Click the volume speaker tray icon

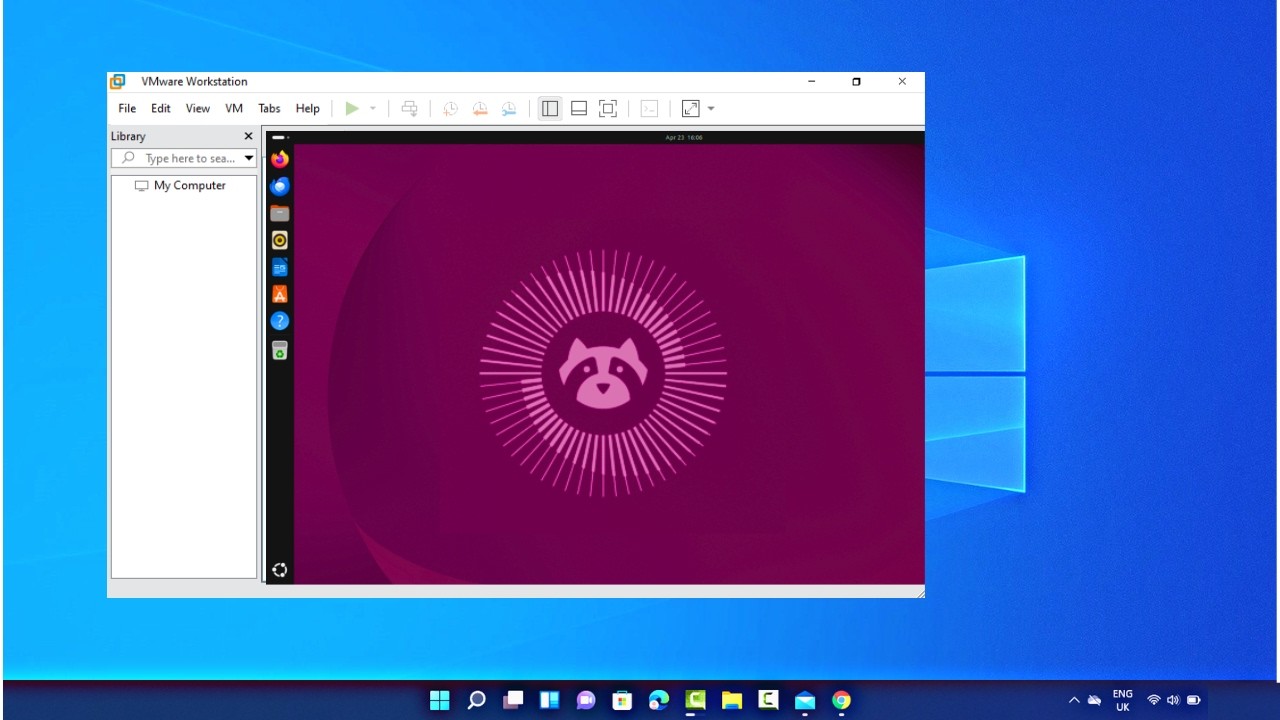[x=1173, y=700]
